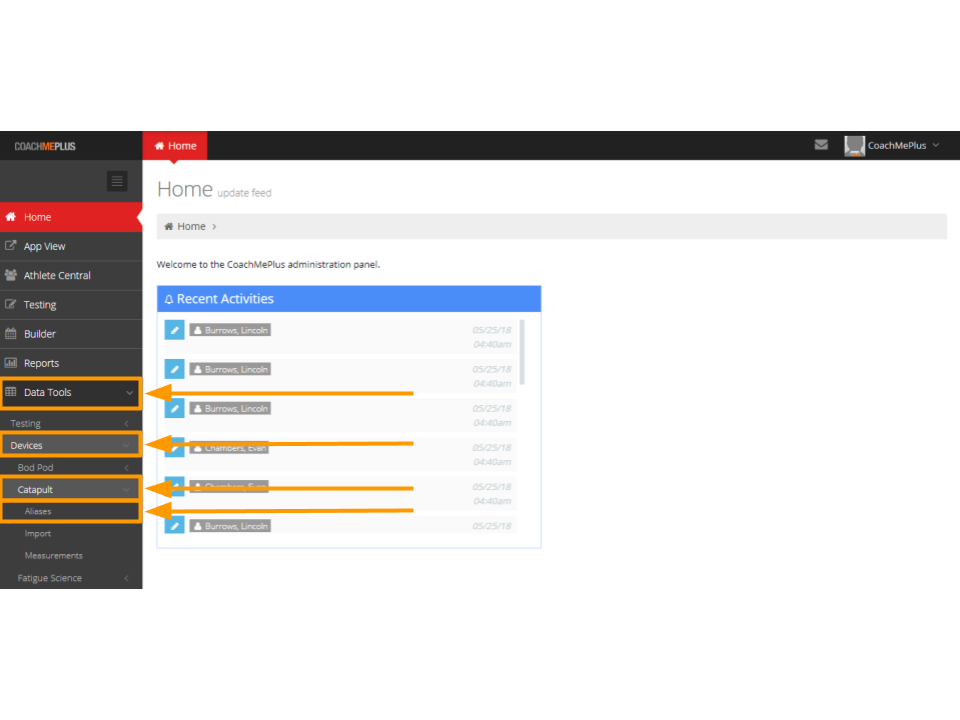Click the CoachMePlus logo
Viewport: 960px width, 720px height.
click(45, 146)
